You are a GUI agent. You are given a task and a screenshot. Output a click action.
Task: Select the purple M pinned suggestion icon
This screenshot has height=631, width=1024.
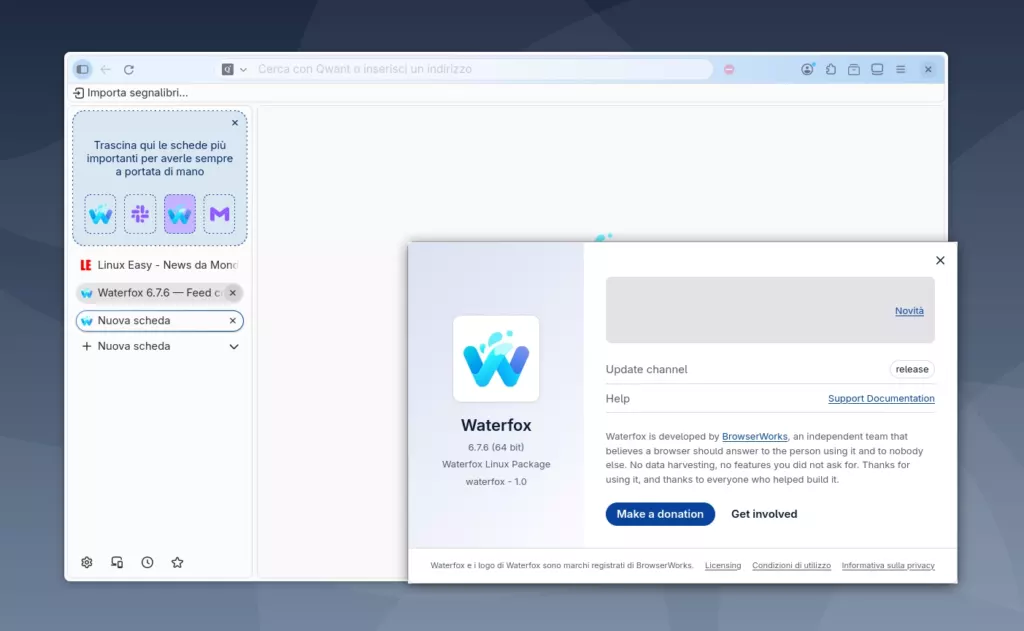coord(219,214)
